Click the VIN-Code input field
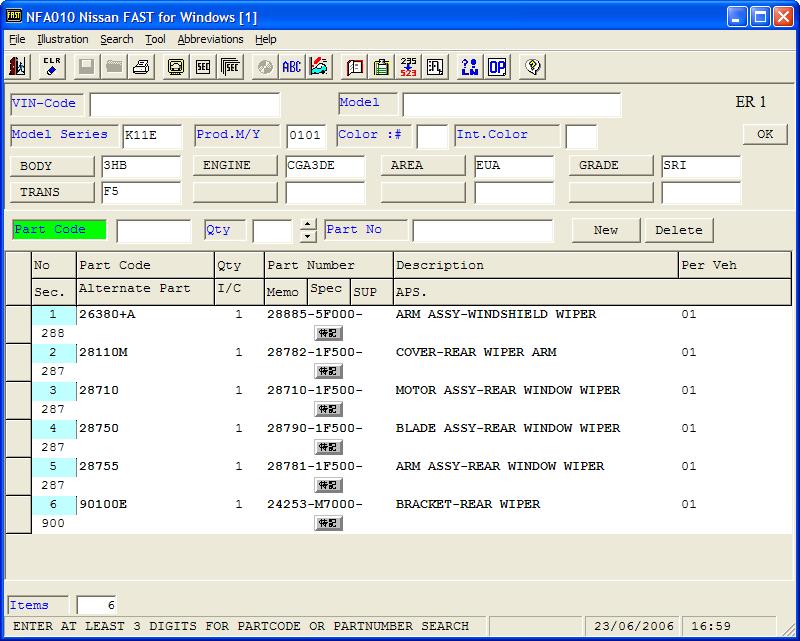This screenshot has height=641, width=800. pos(185,105)
